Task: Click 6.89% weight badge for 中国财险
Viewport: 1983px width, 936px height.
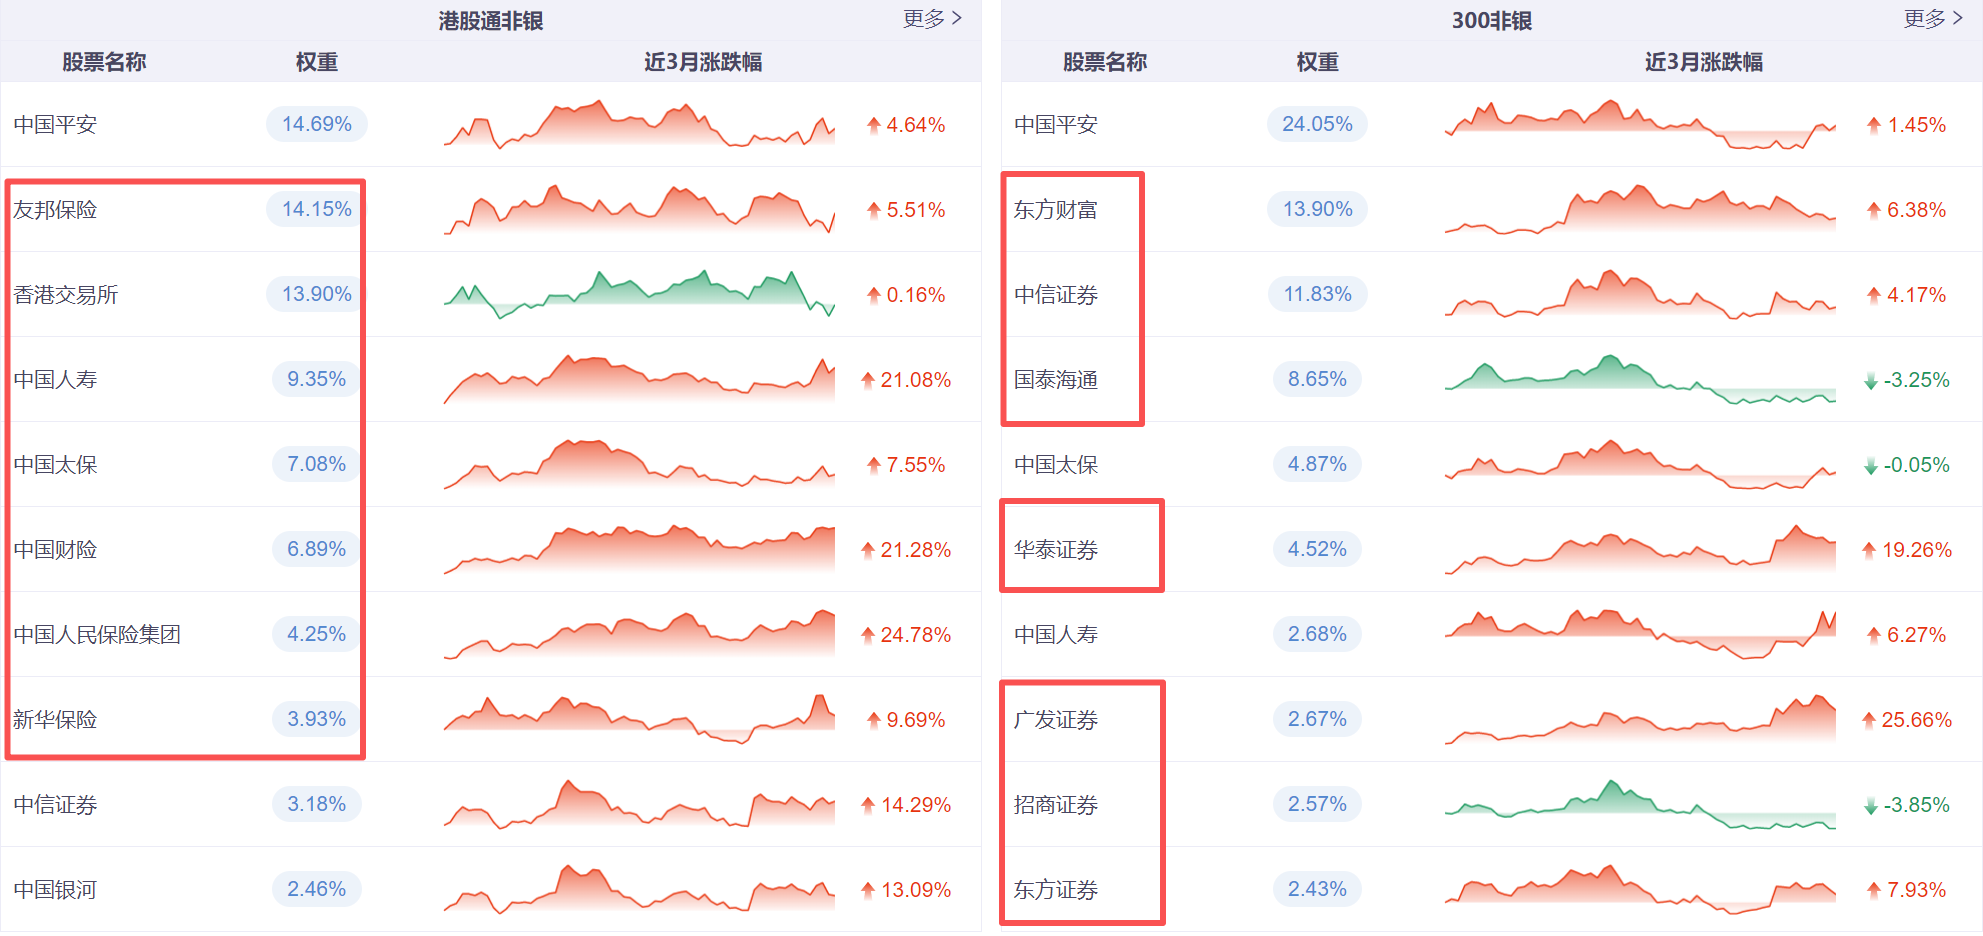Action: pyautogui.click(x=317, y=549)
